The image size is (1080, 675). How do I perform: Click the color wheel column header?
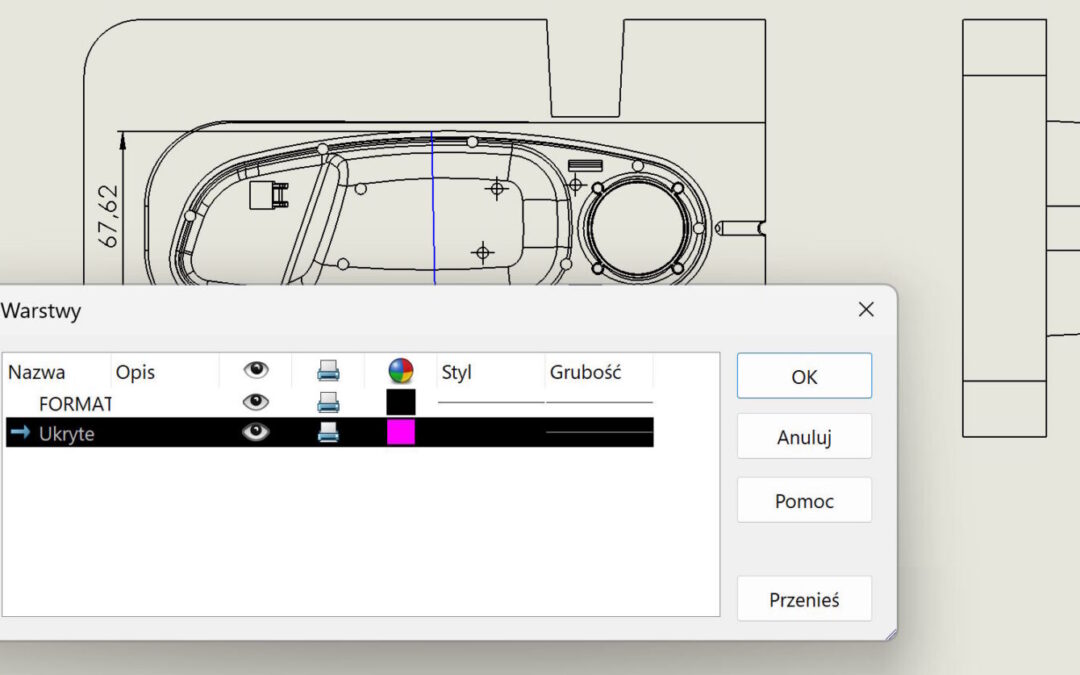coord(400,371)
